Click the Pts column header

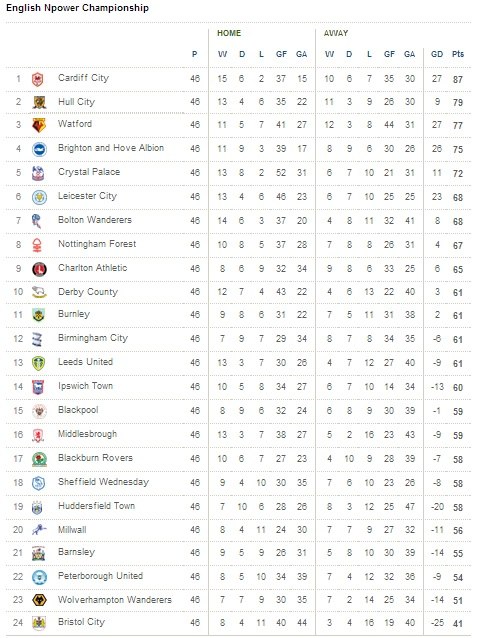(x=458, y=54)
